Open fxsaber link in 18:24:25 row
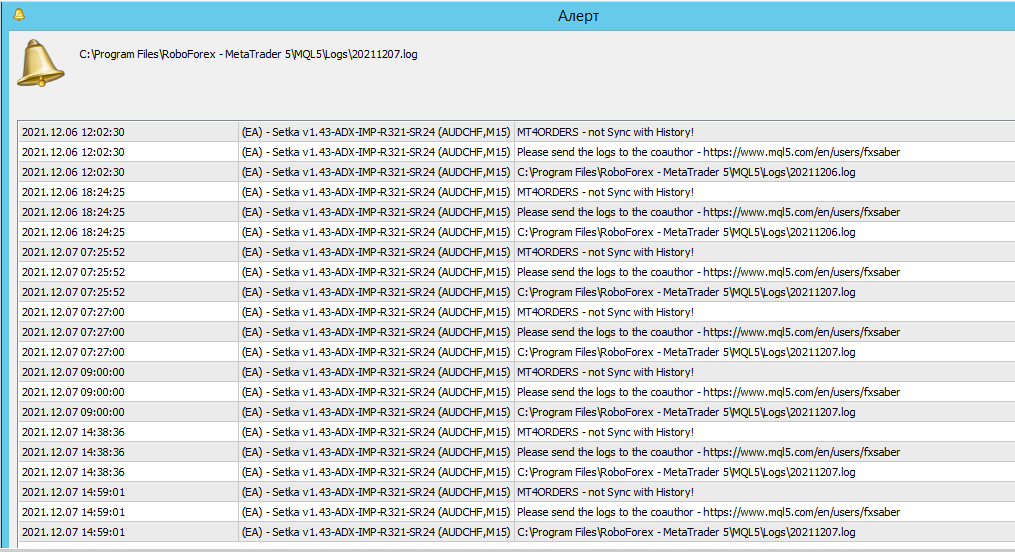The height and width of the screenshot is (552, 1015). [801, 212]
